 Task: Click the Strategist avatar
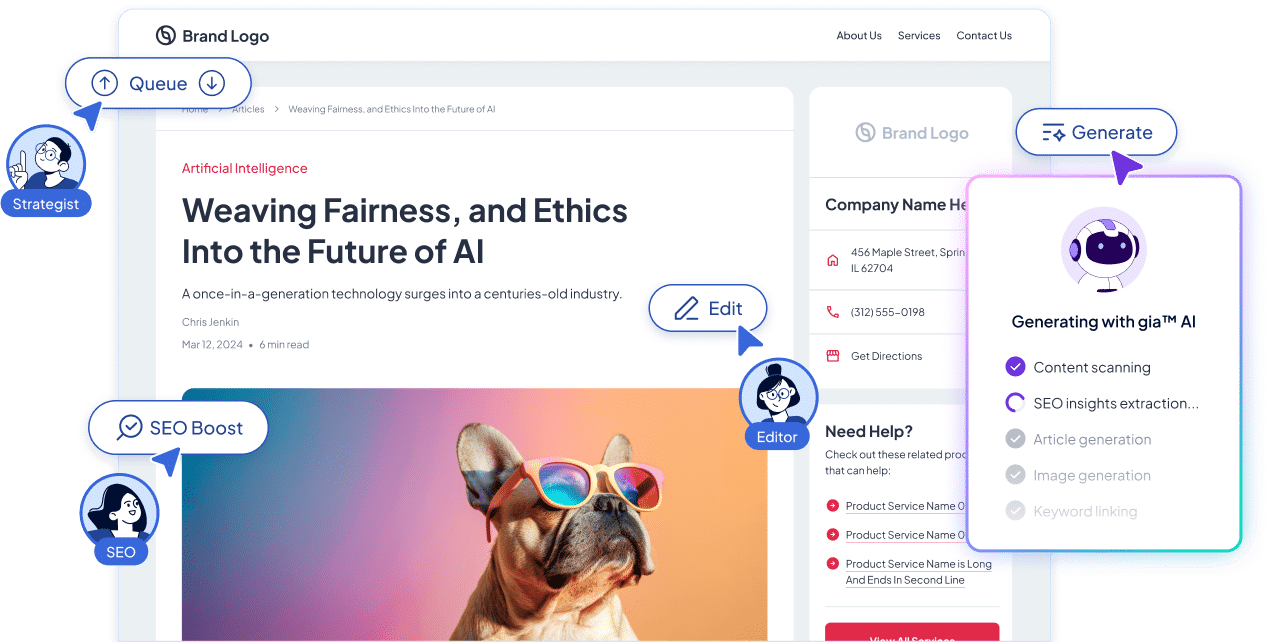46,160
